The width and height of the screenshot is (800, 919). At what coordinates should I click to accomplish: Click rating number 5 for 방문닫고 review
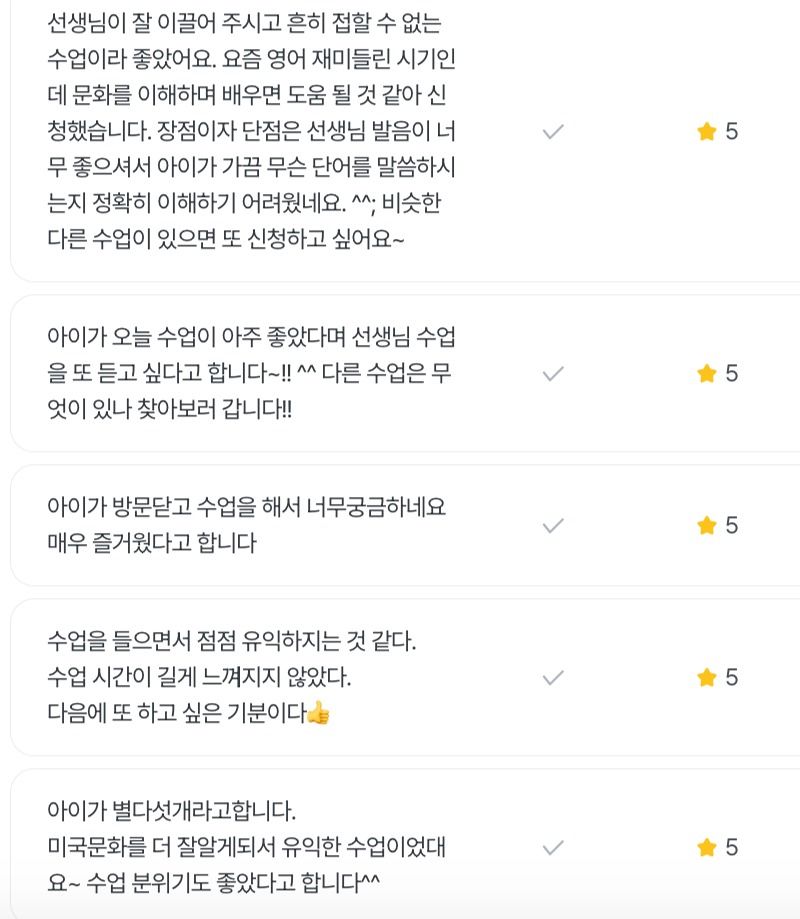[x=732, y=526]
